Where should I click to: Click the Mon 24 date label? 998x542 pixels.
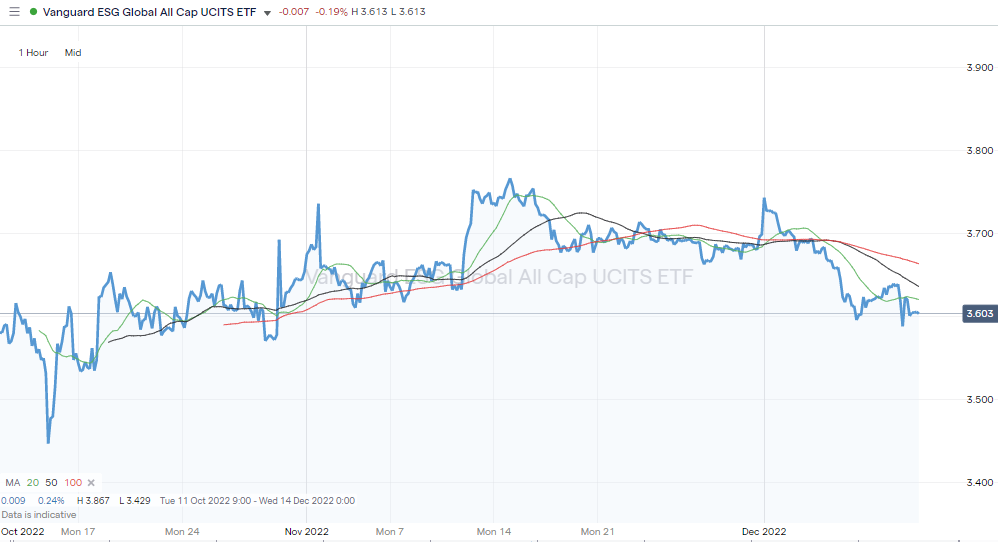click(x=183, y=531)
